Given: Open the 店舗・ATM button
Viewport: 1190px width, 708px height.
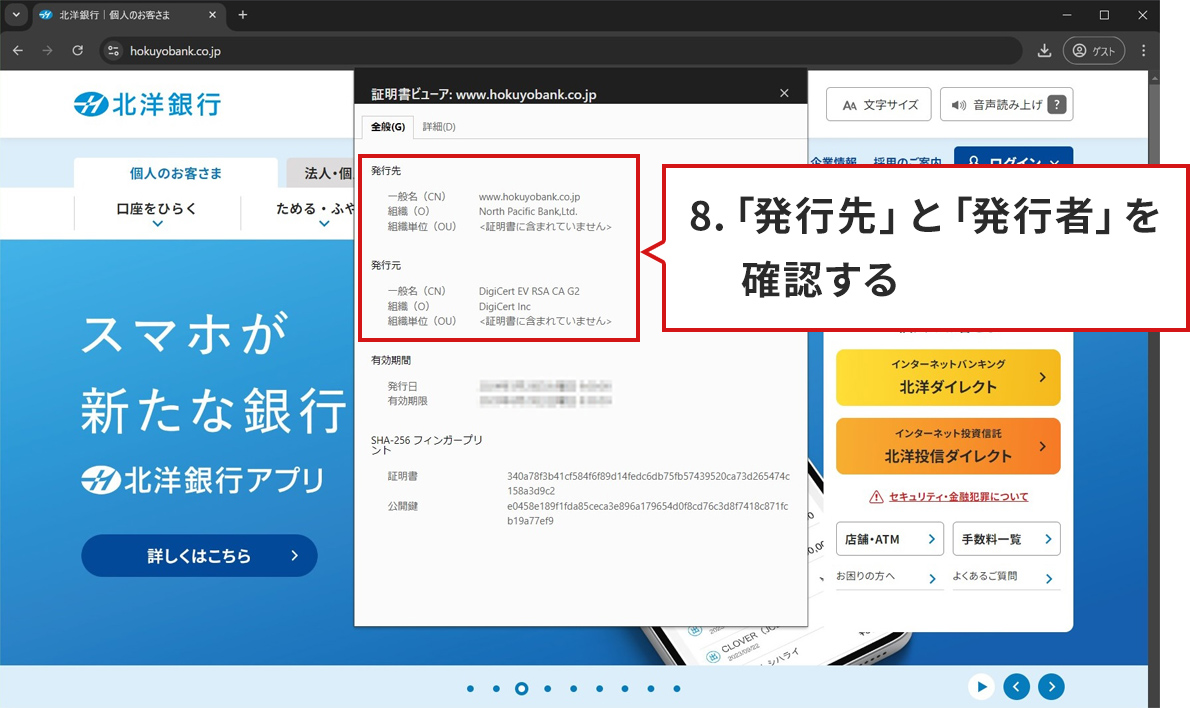Looking at the screenshot, I should click(x=889, y=539).
